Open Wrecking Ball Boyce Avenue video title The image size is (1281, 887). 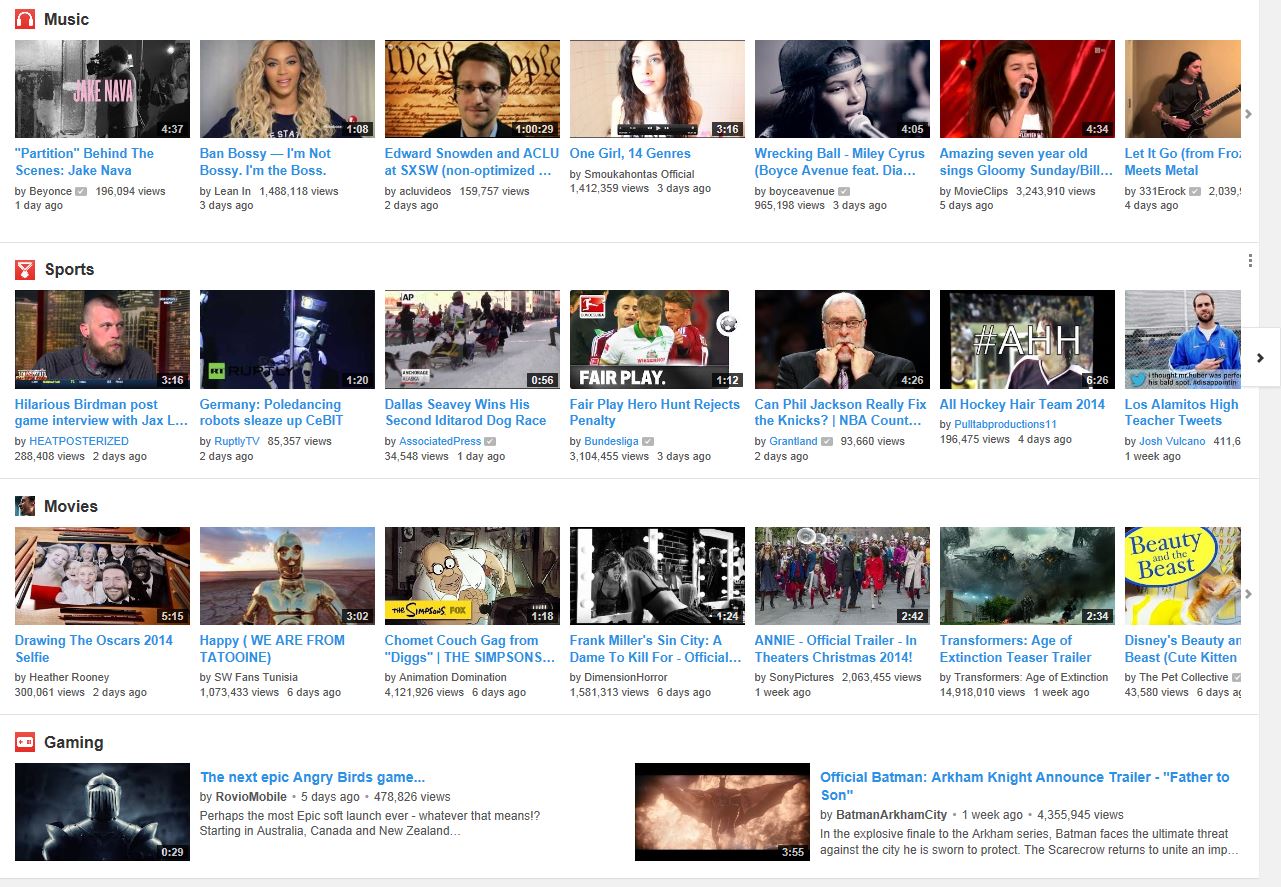pos(840,162)
